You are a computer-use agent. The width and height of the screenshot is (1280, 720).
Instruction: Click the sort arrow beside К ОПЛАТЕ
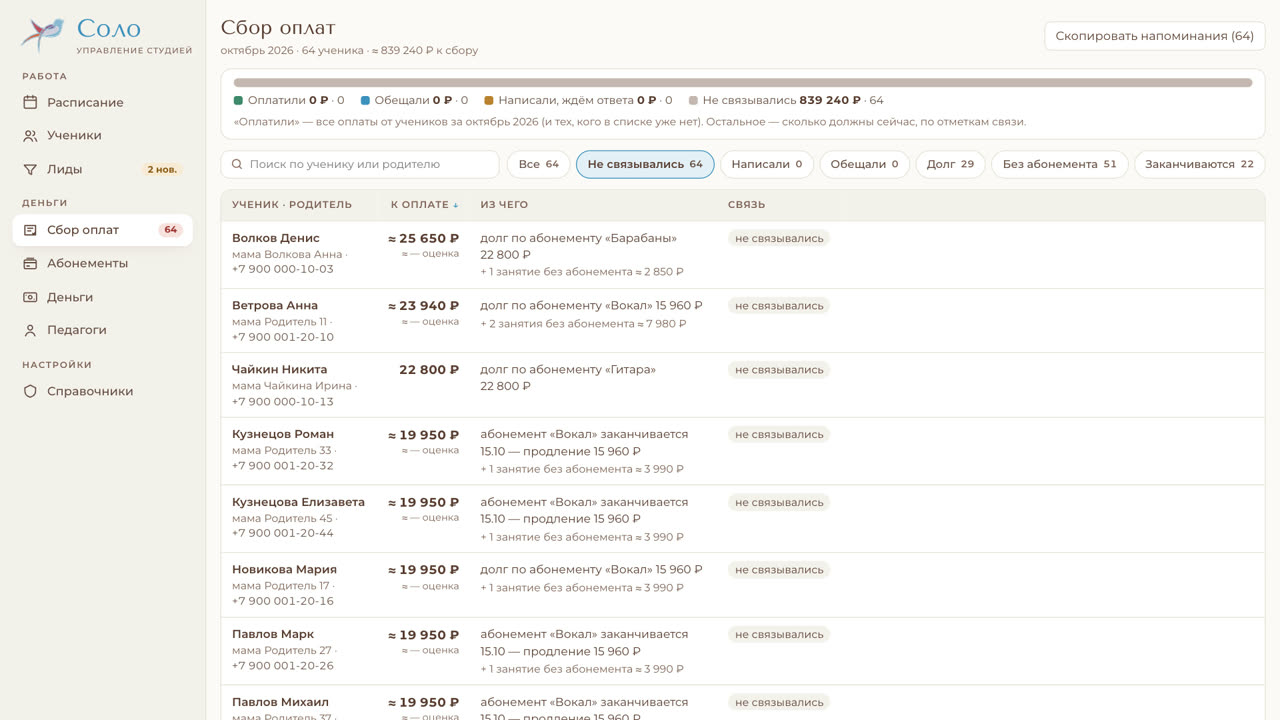click(456, 205)
